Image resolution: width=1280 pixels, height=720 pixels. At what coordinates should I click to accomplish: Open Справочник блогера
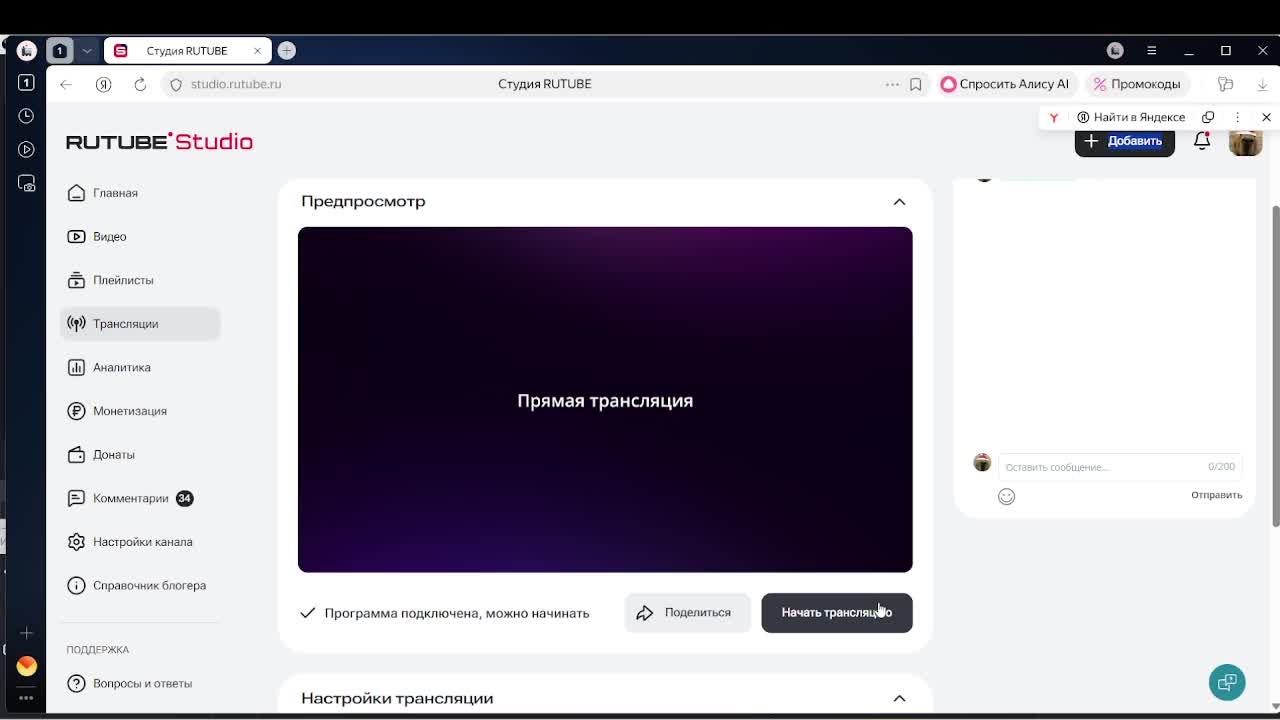140,585
